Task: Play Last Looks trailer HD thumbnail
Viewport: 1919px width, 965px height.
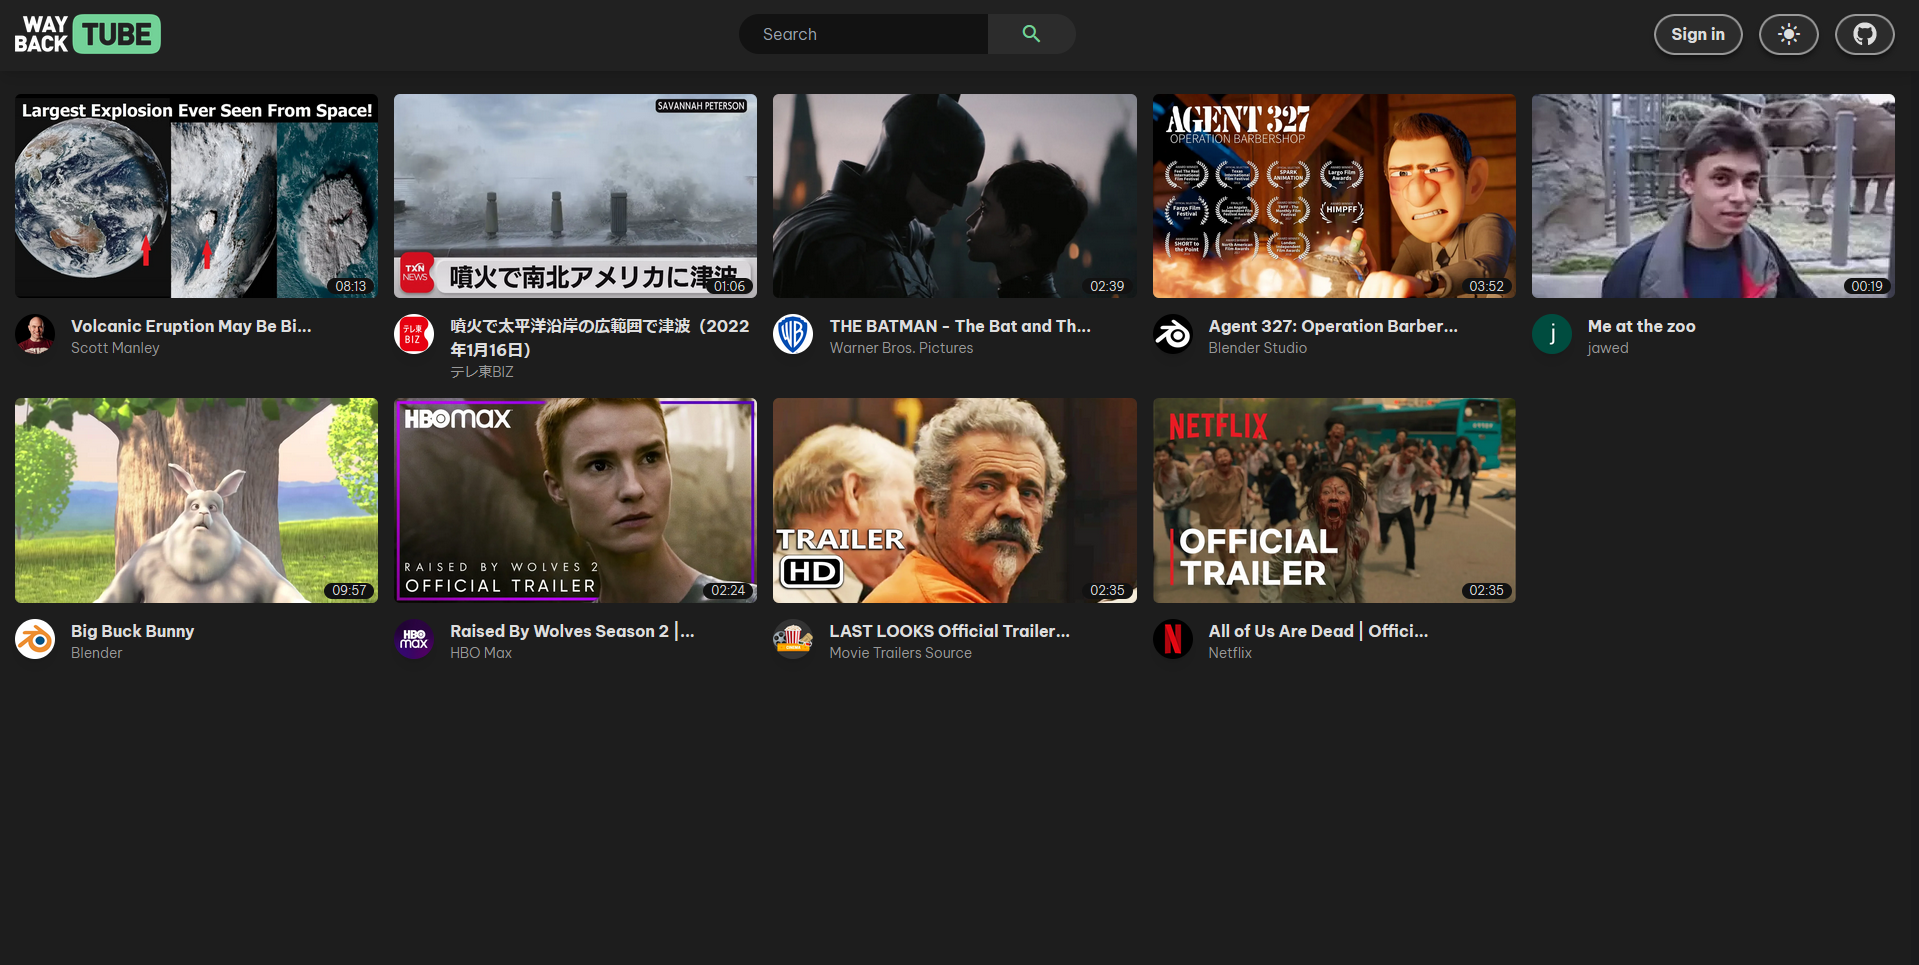Action: click(x=955, y=500)
